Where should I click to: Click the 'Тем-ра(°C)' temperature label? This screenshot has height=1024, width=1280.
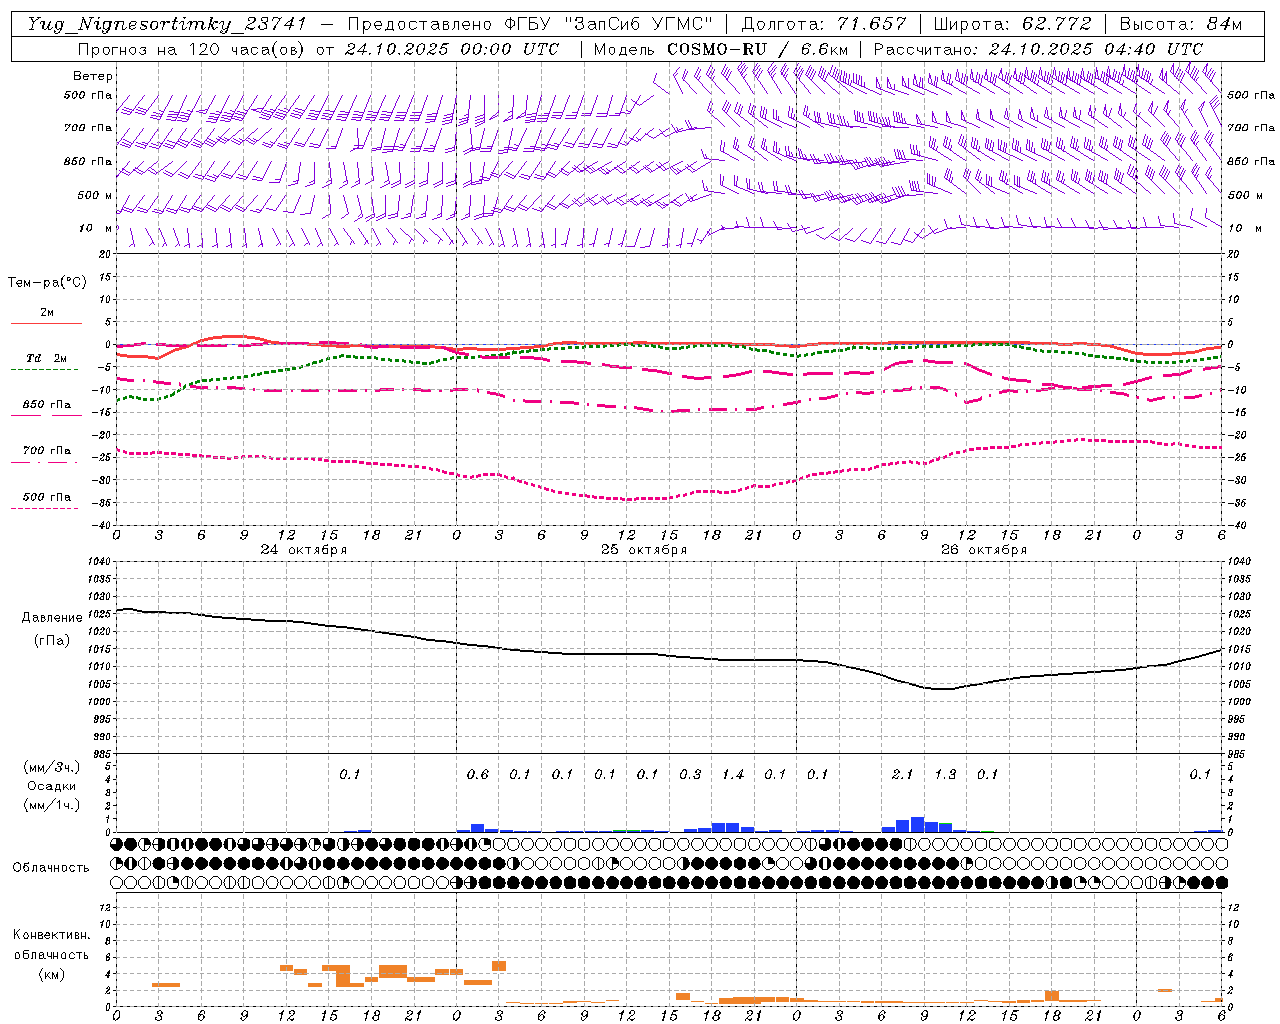coord(47,283)
